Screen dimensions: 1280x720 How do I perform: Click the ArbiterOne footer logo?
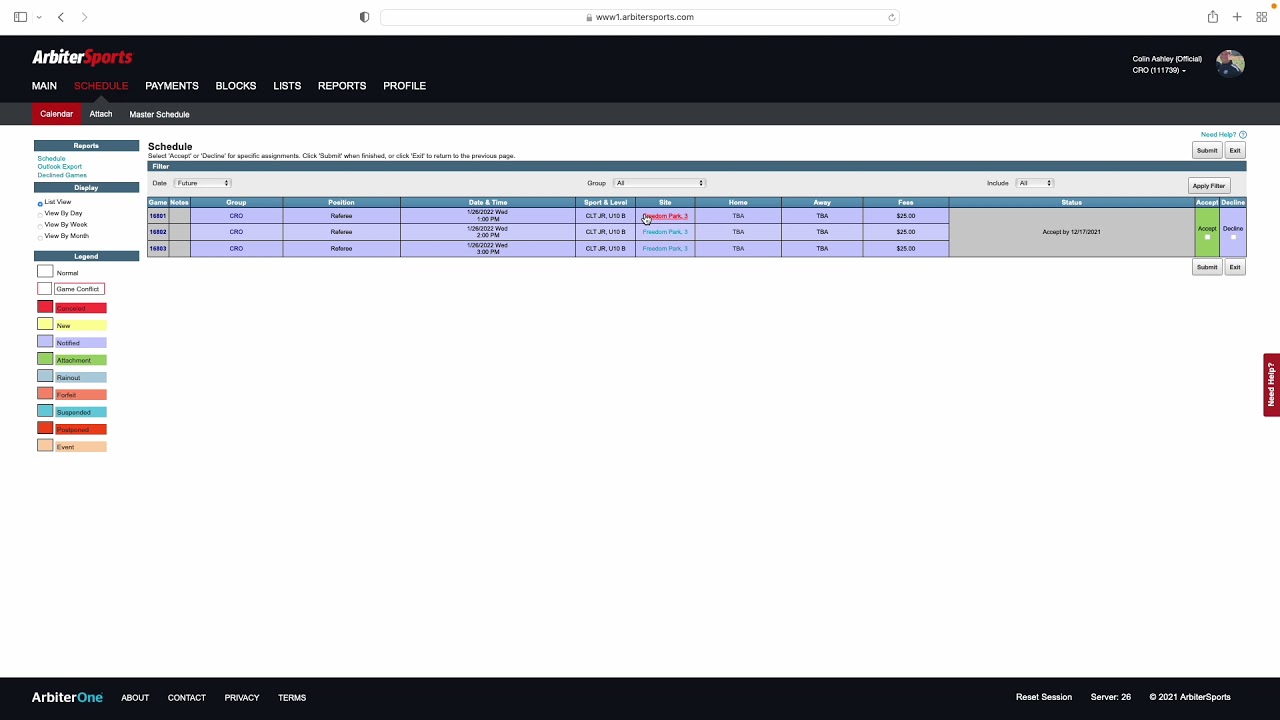67,697
